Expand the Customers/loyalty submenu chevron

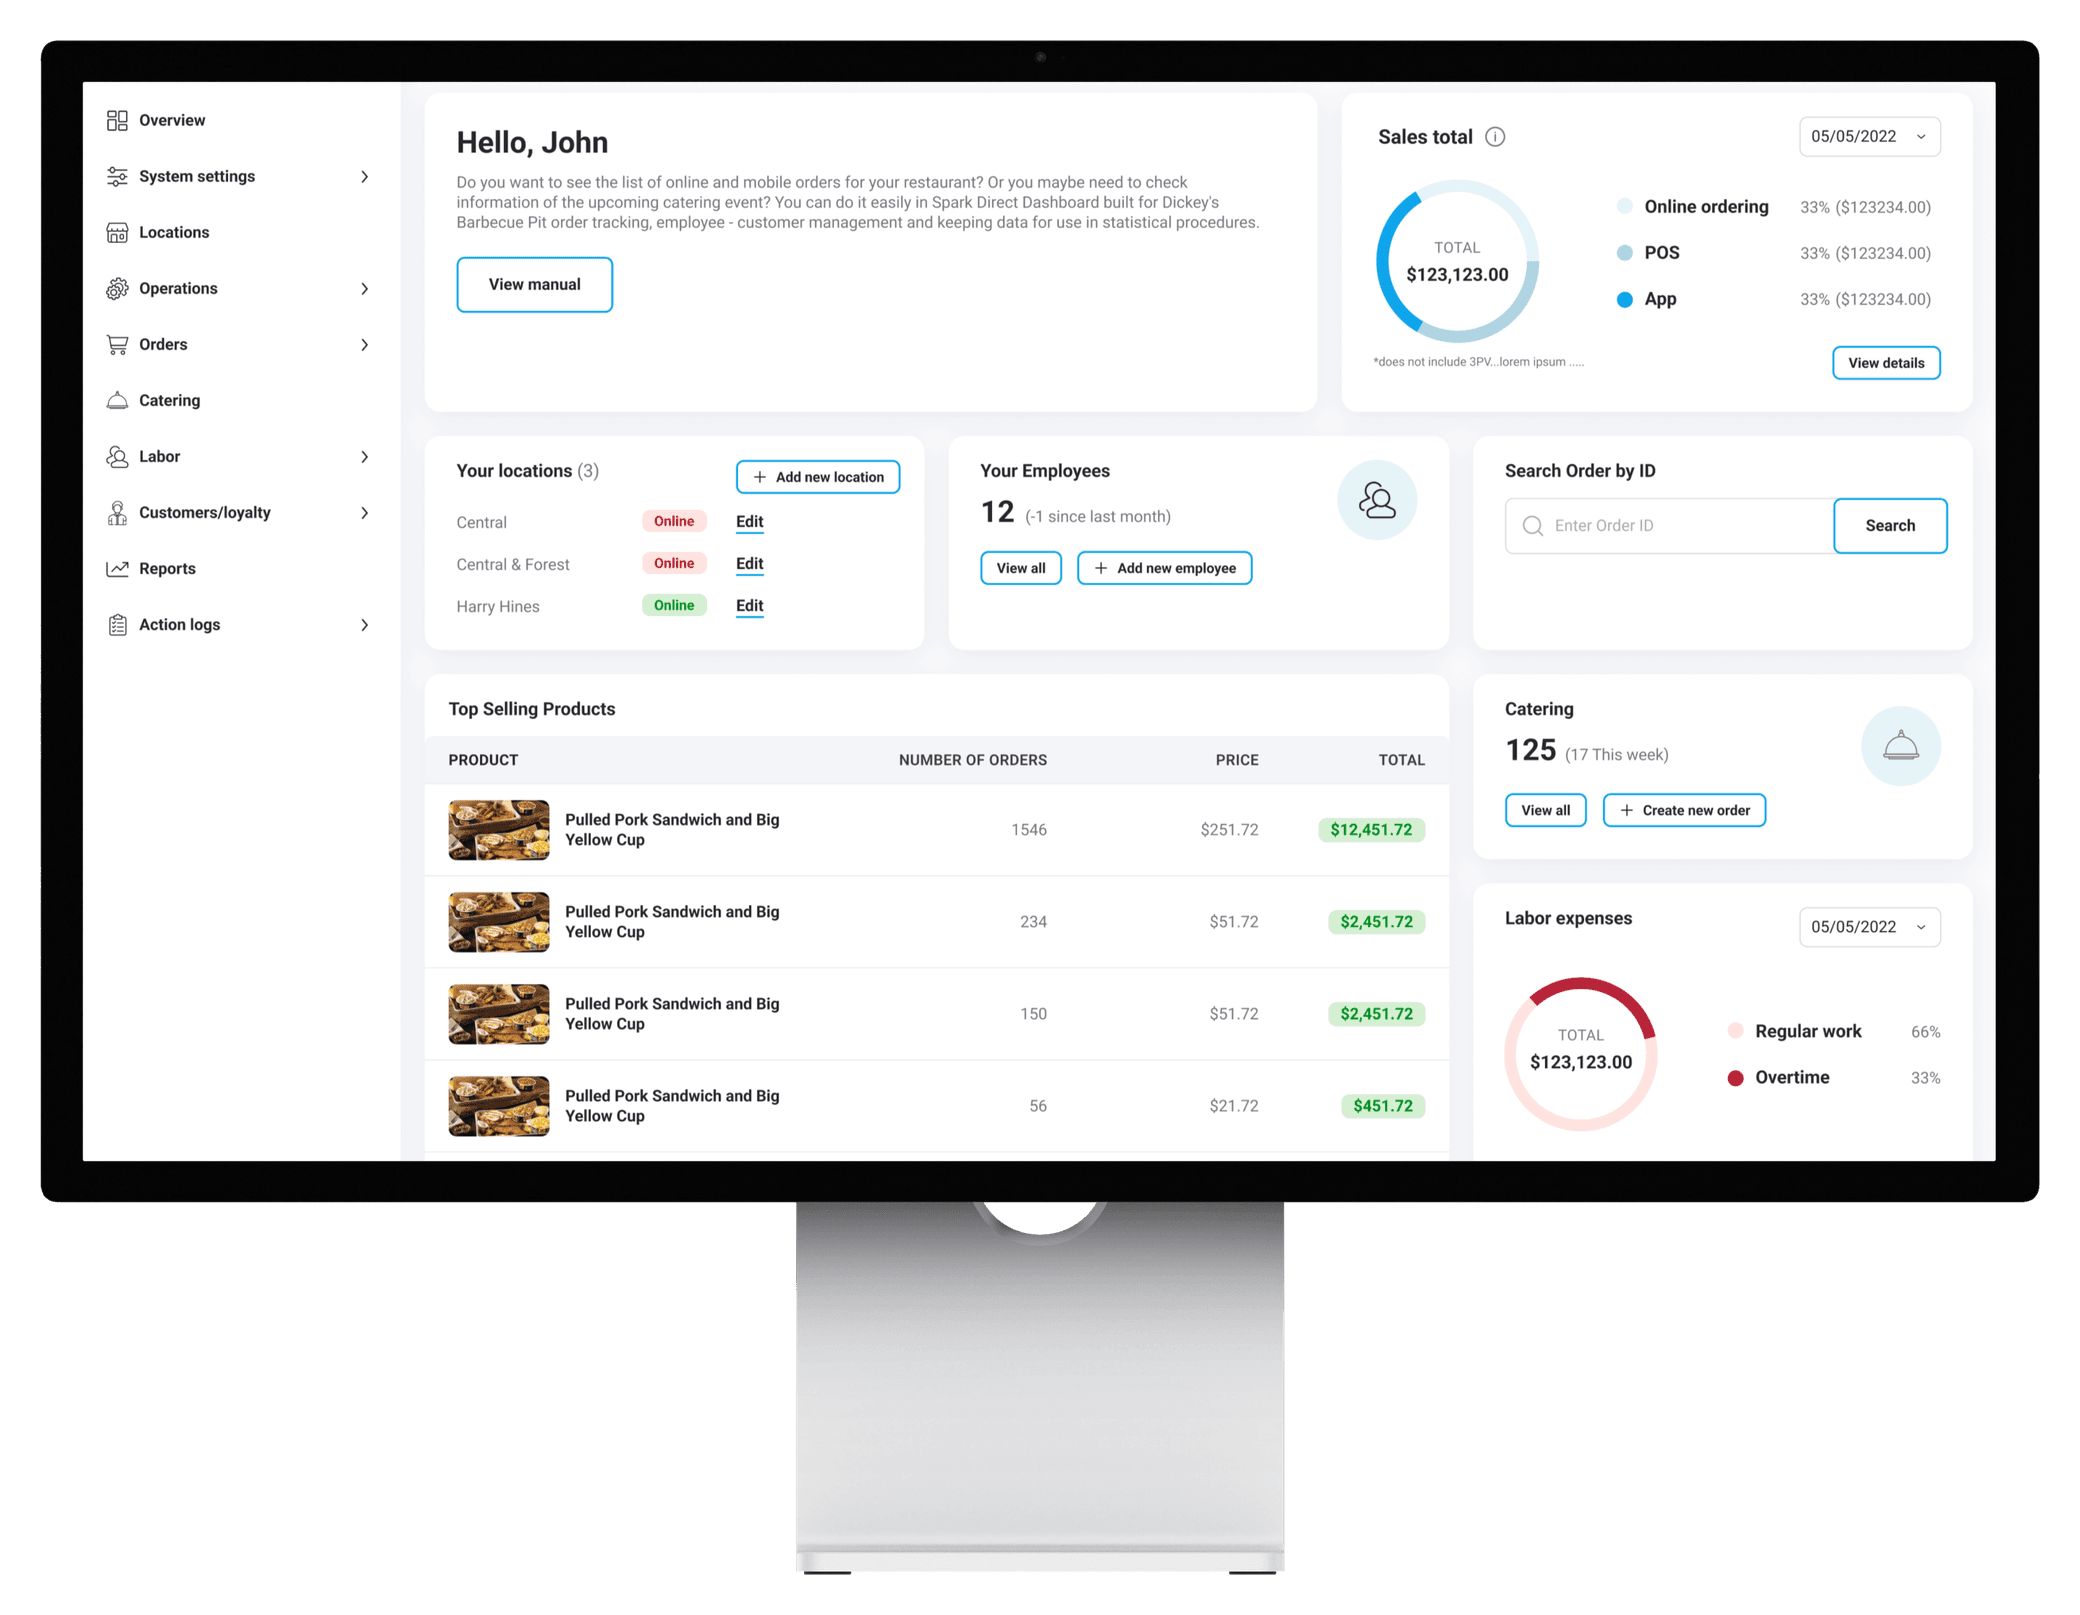pyautogui.click(x=365, y=513)
